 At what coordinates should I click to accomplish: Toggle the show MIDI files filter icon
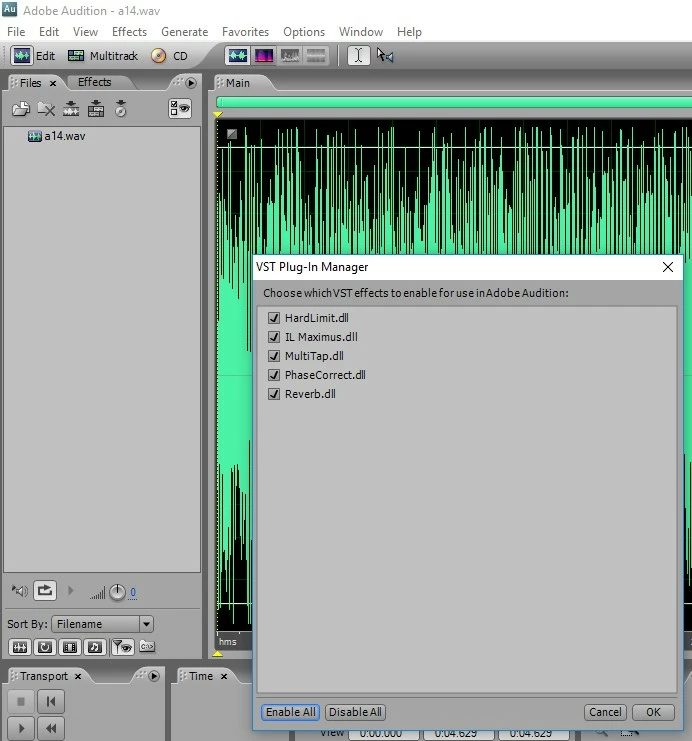[x=95, y=647]
